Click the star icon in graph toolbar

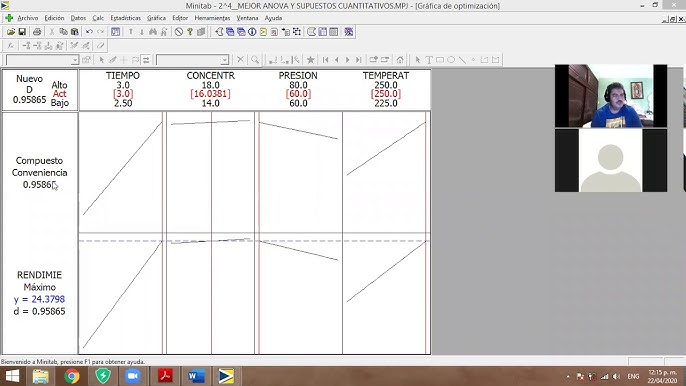[311, 60]
